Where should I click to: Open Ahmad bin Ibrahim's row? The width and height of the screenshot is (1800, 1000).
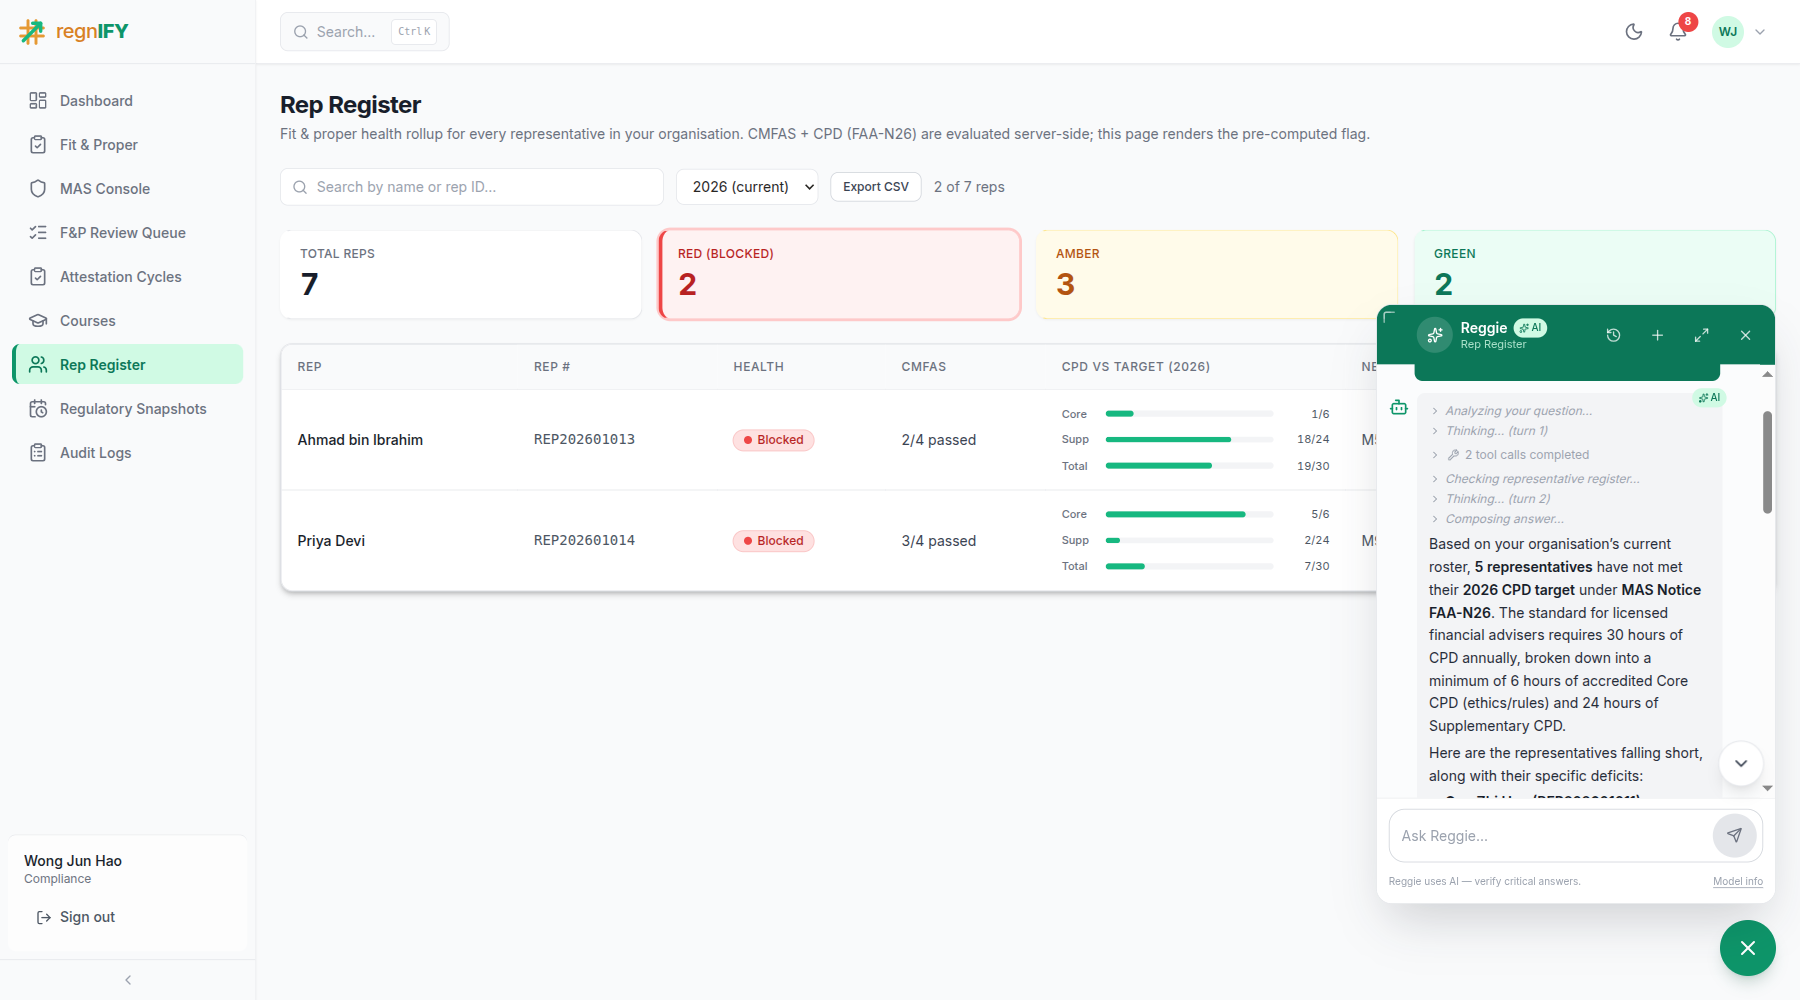point(829,440)
